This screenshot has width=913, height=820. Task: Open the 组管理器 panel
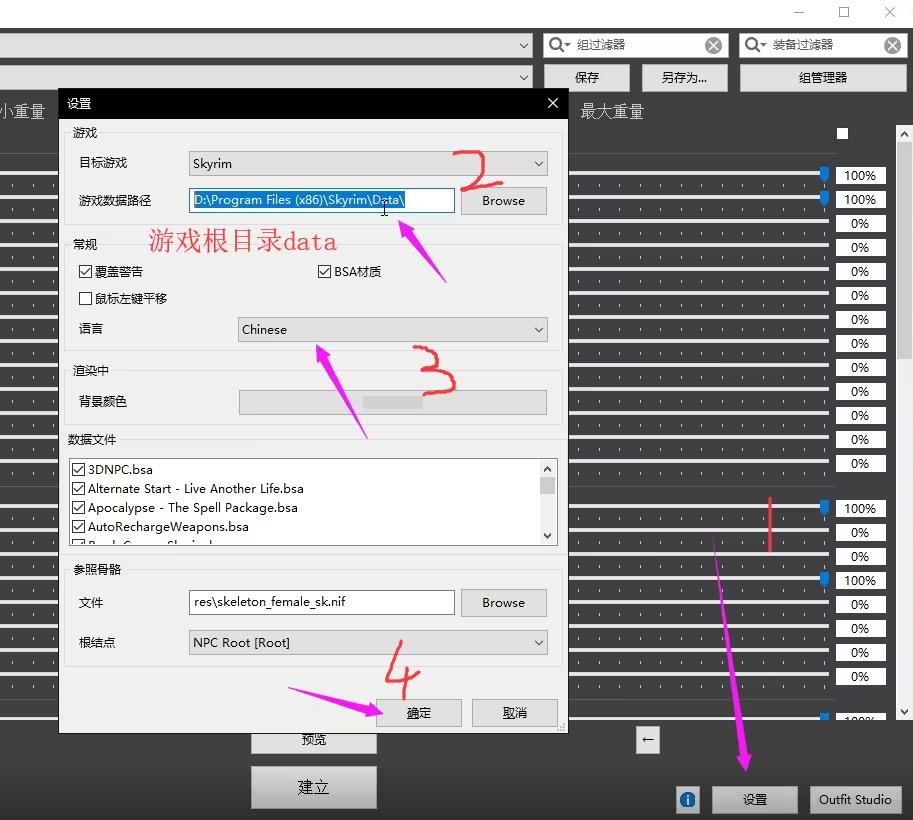pyautogui.click(x=822, y=77)
